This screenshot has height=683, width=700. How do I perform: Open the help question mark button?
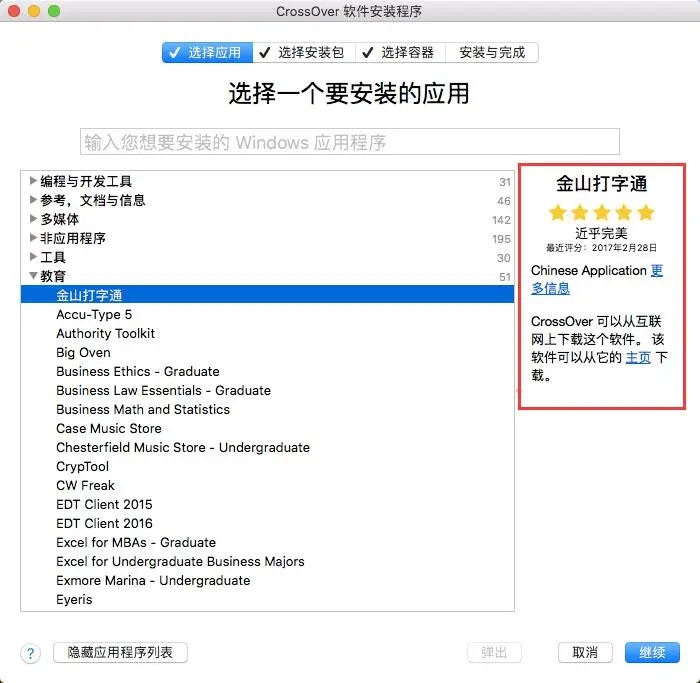(30, 654)
